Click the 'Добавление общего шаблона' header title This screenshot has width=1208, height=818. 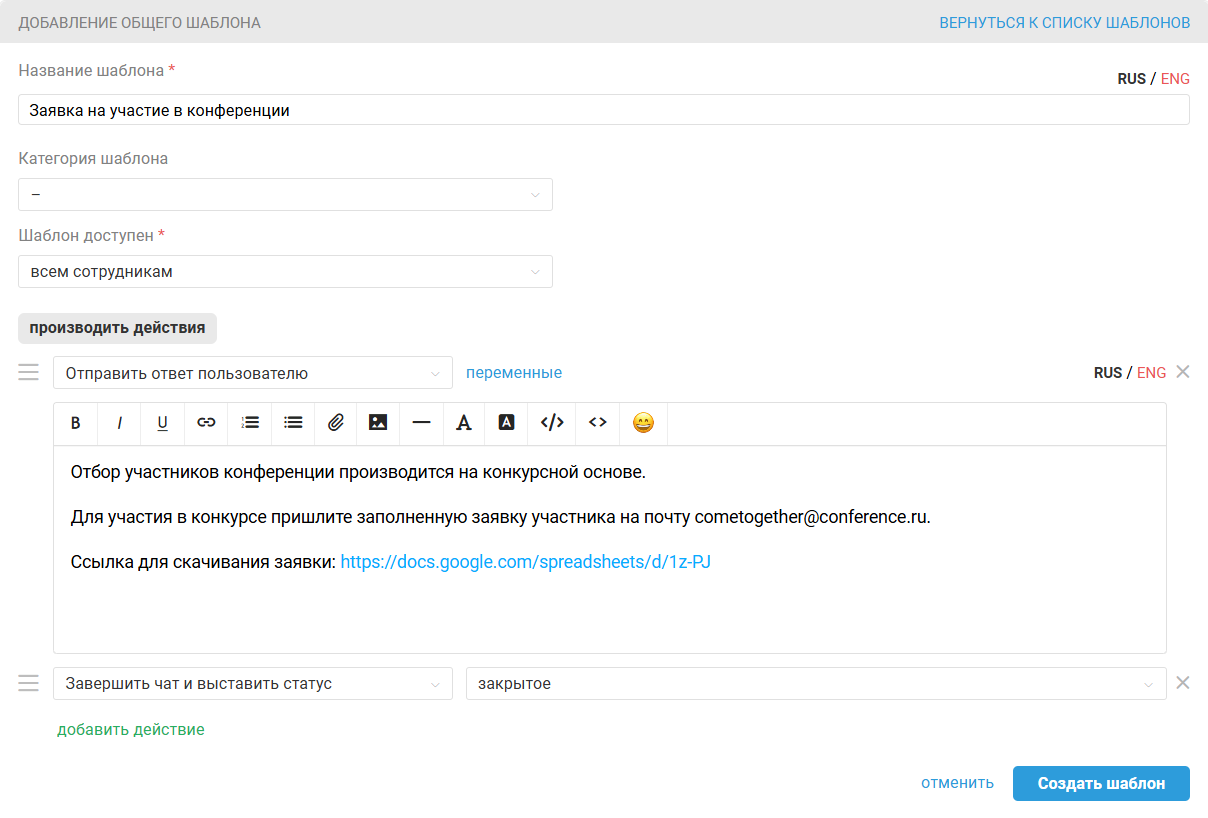click(139, 22)
